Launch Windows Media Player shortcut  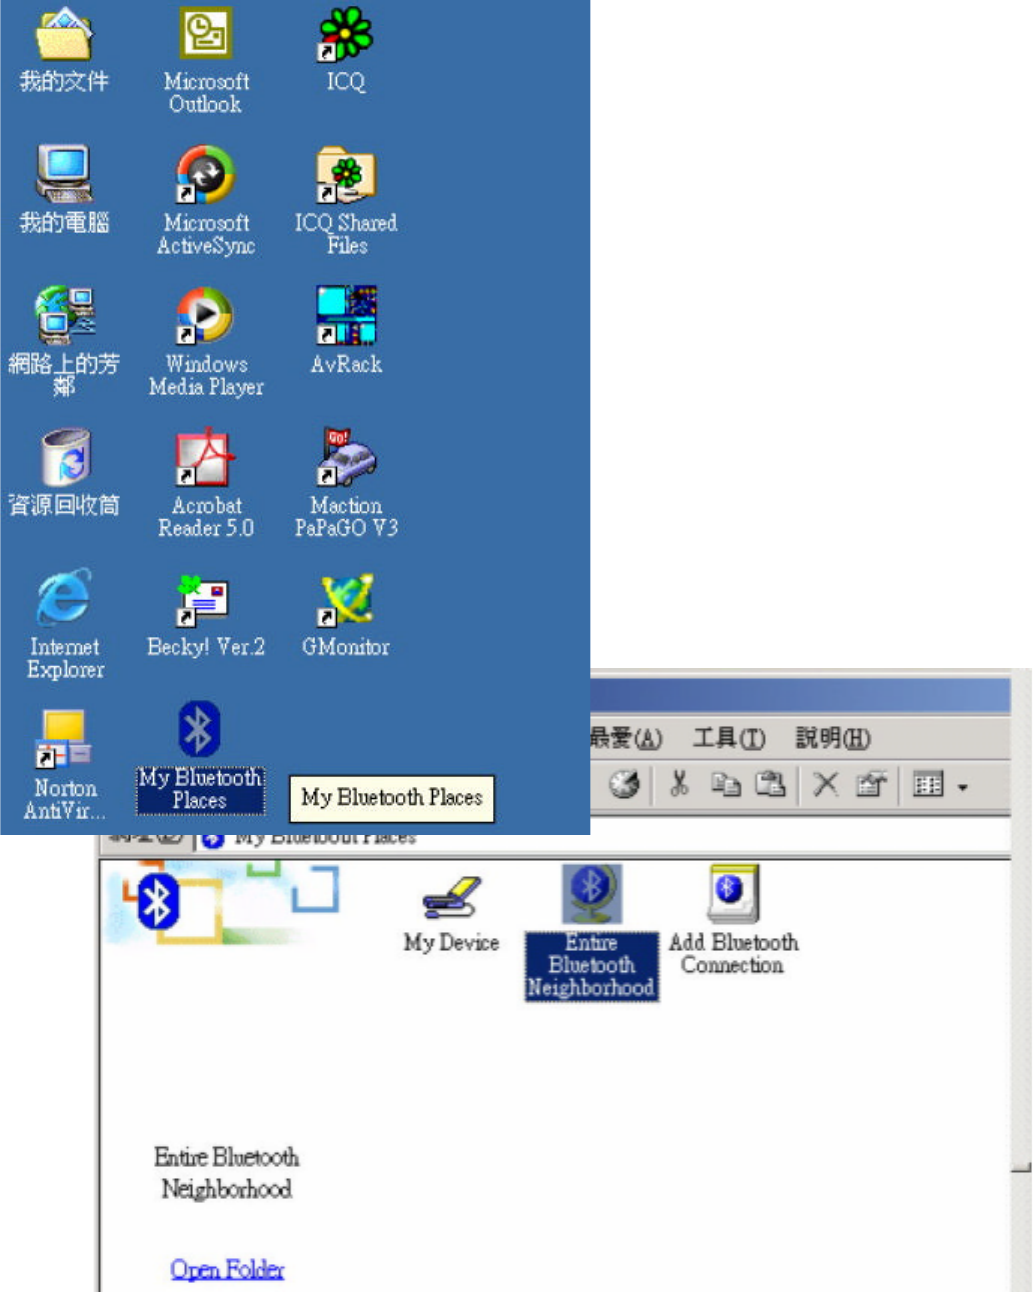point(206,340)
